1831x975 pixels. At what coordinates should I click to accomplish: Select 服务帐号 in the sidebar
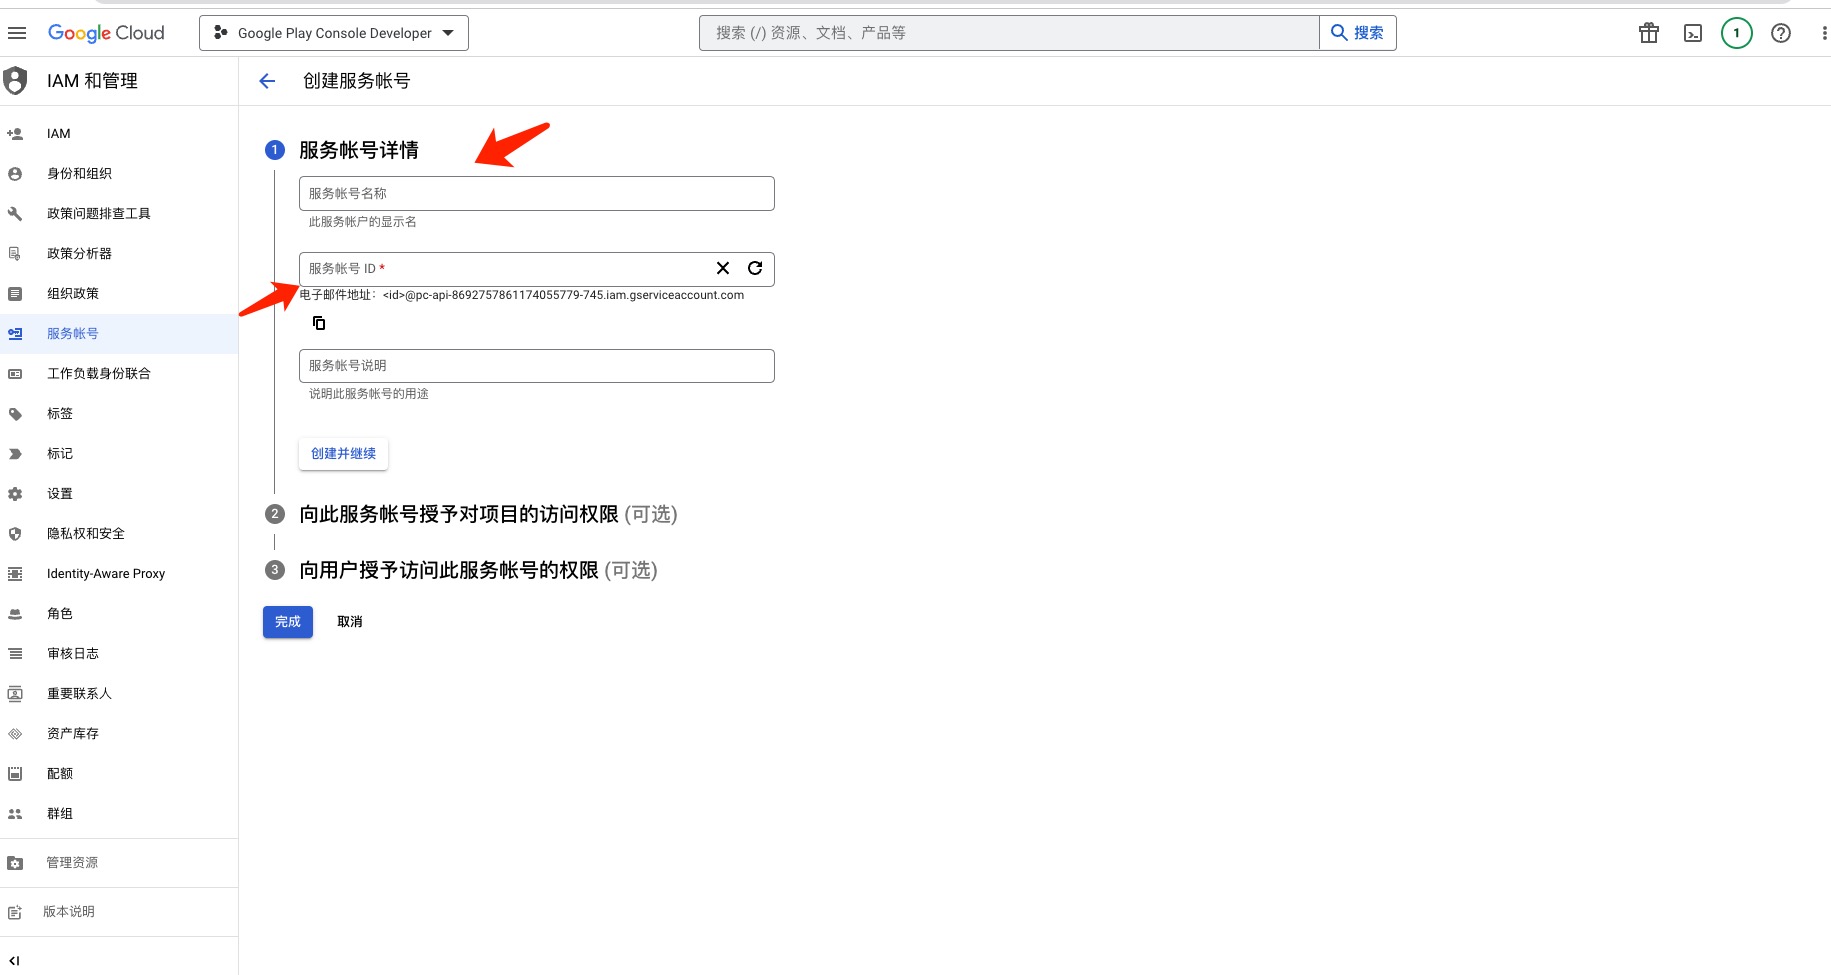[119, 333]
